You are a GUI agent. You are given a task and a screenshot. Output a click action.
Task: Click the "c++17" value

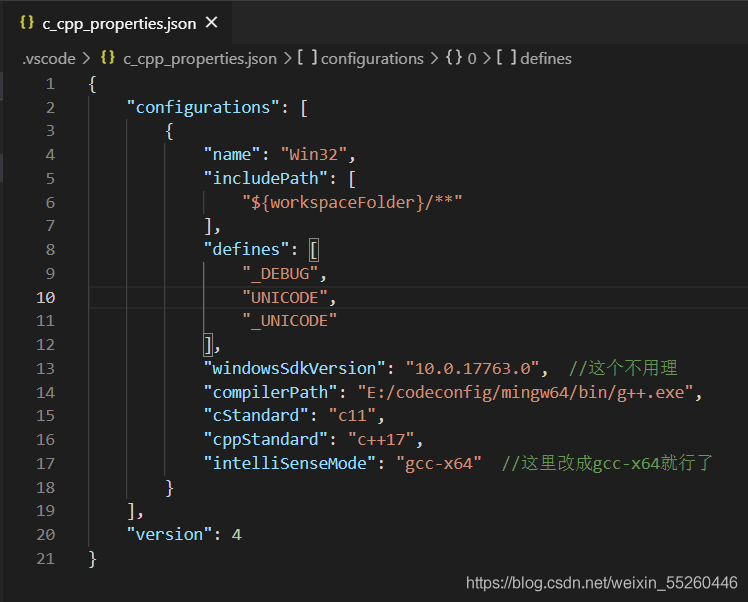(381, 439)
